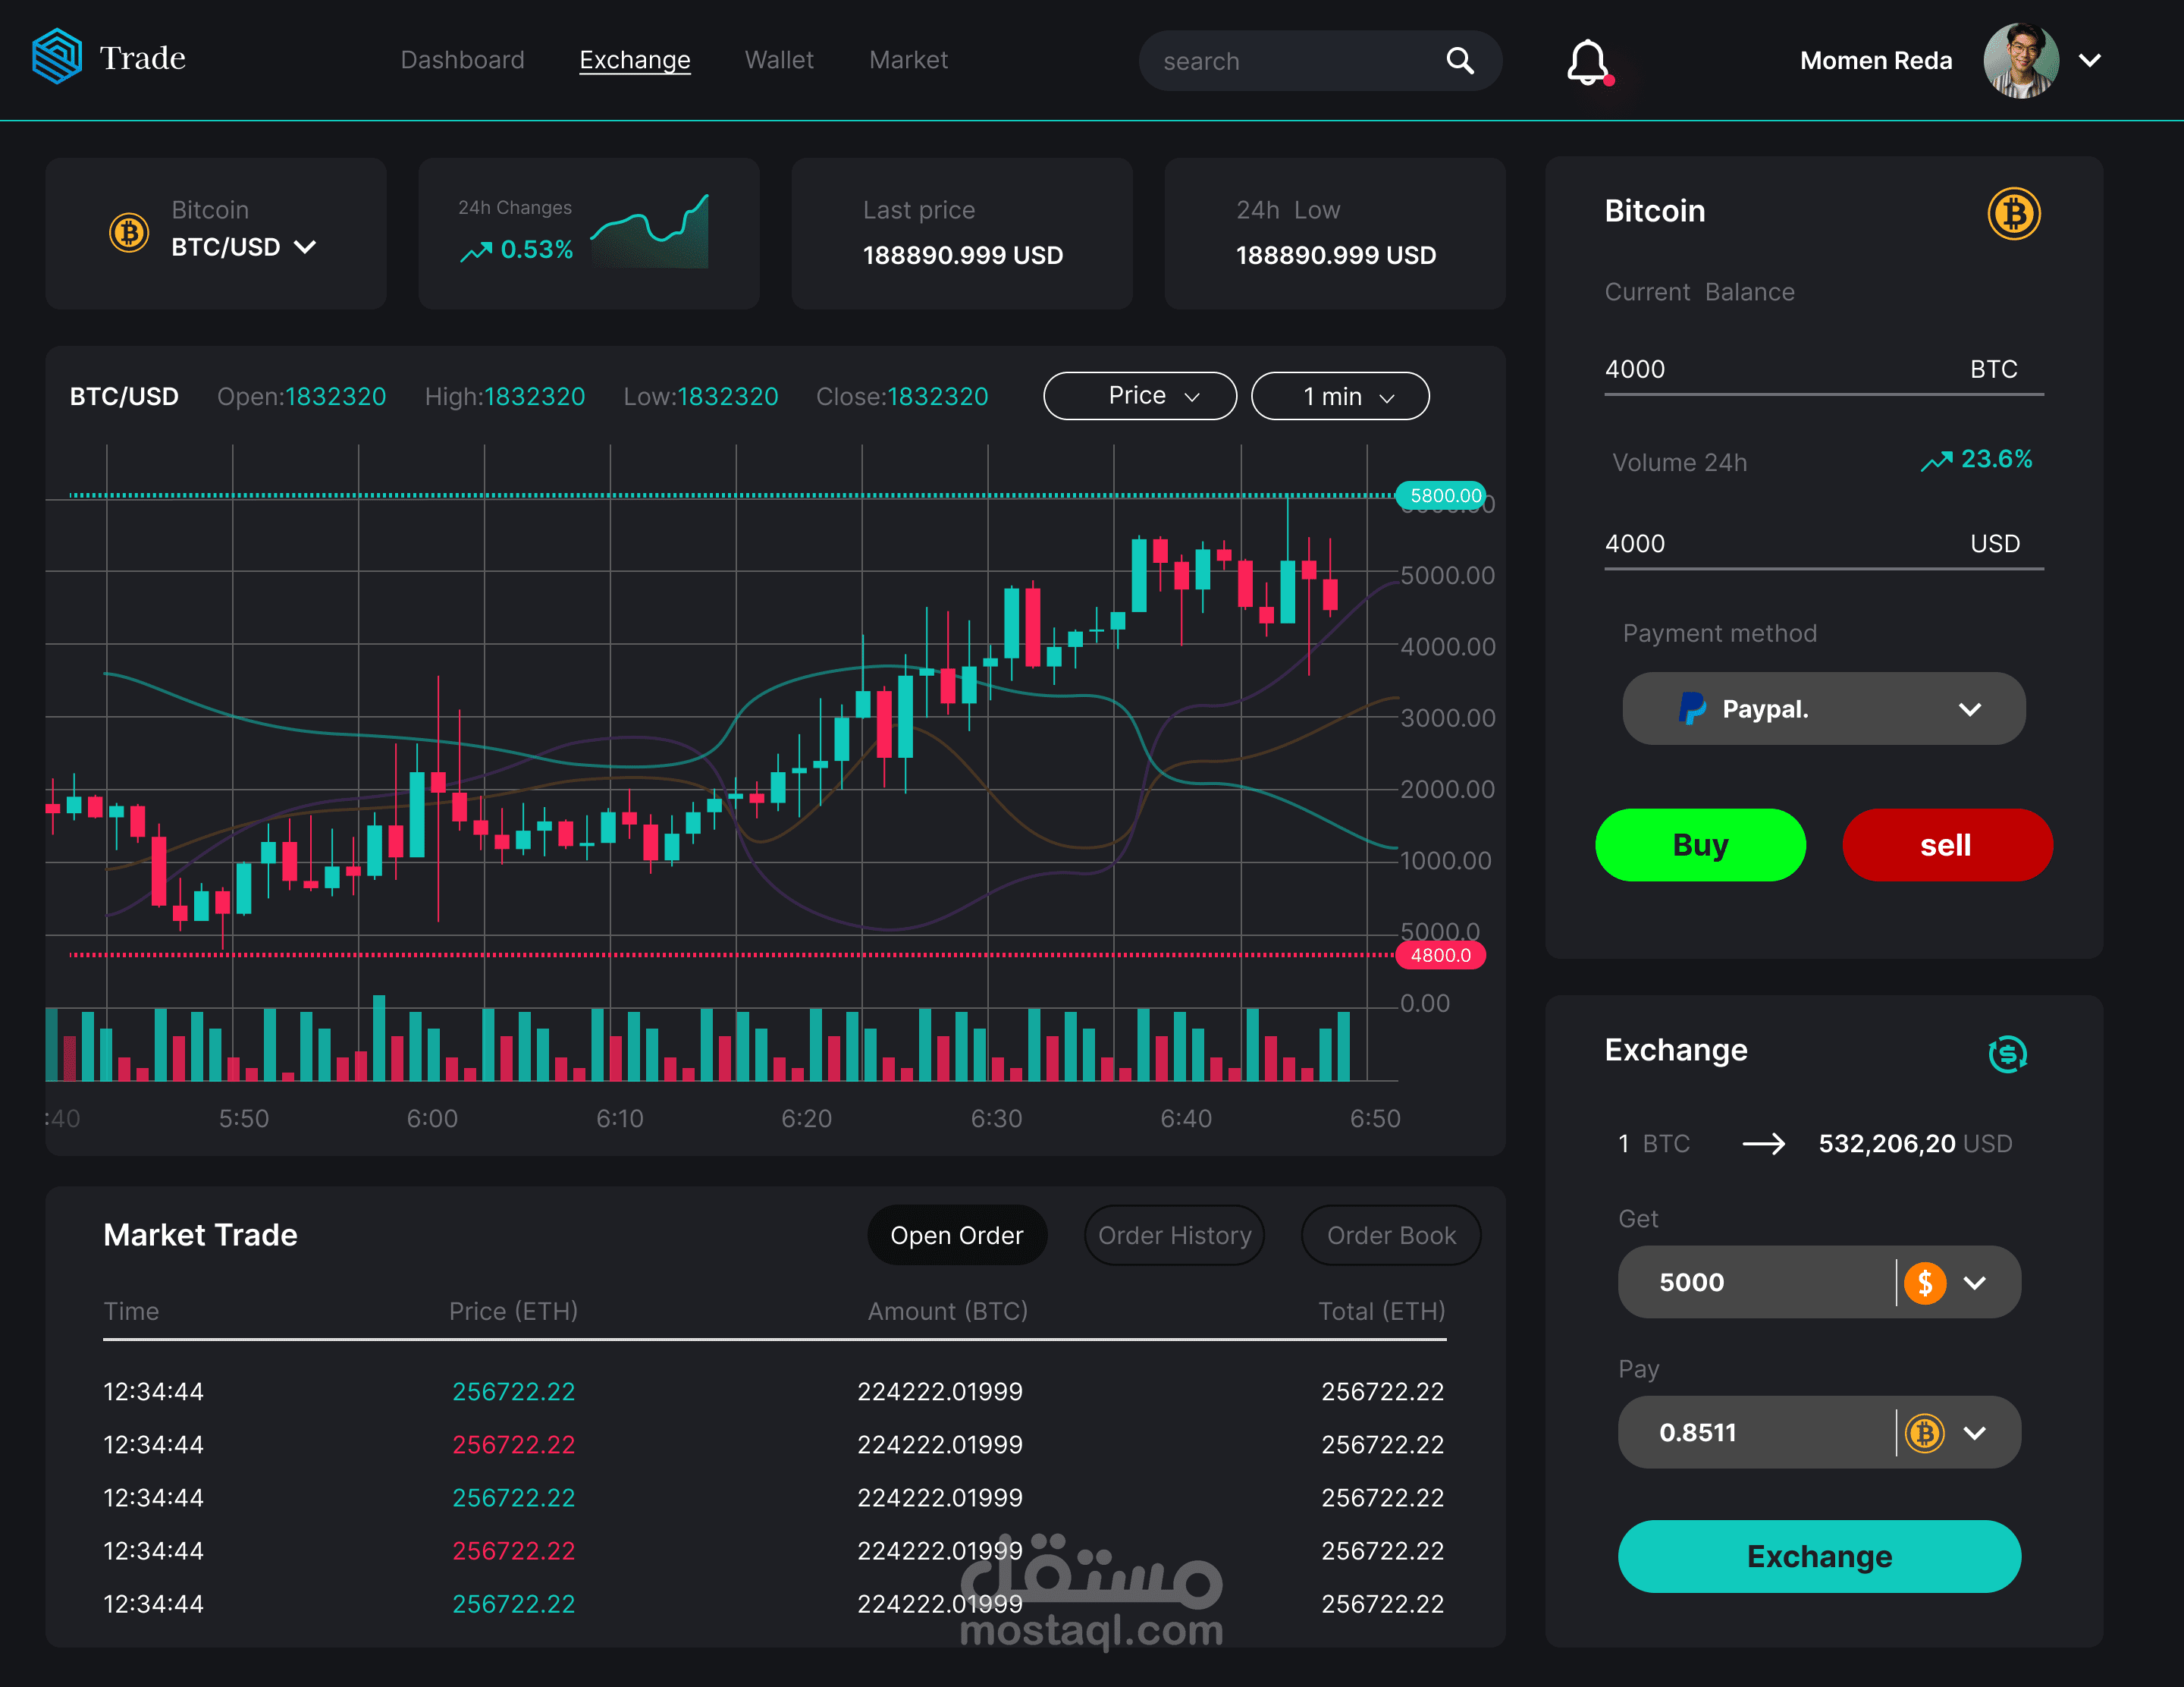Switch to Order History tab
The image size is (2184, 1687).
click(x=1174, y=1236)
